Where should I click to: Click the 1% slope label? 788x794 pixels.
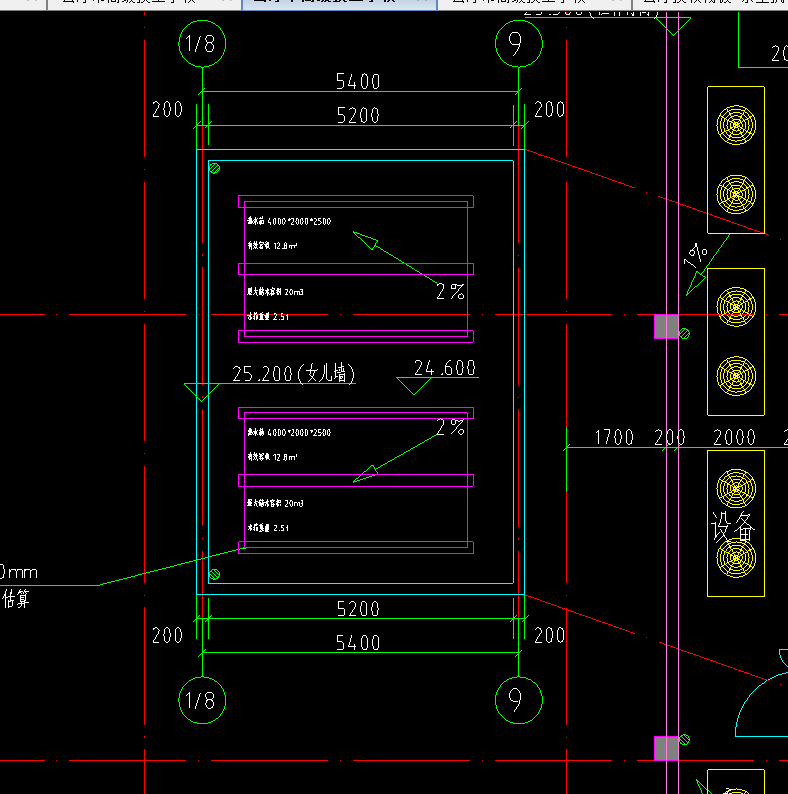(x=696, y=256)
